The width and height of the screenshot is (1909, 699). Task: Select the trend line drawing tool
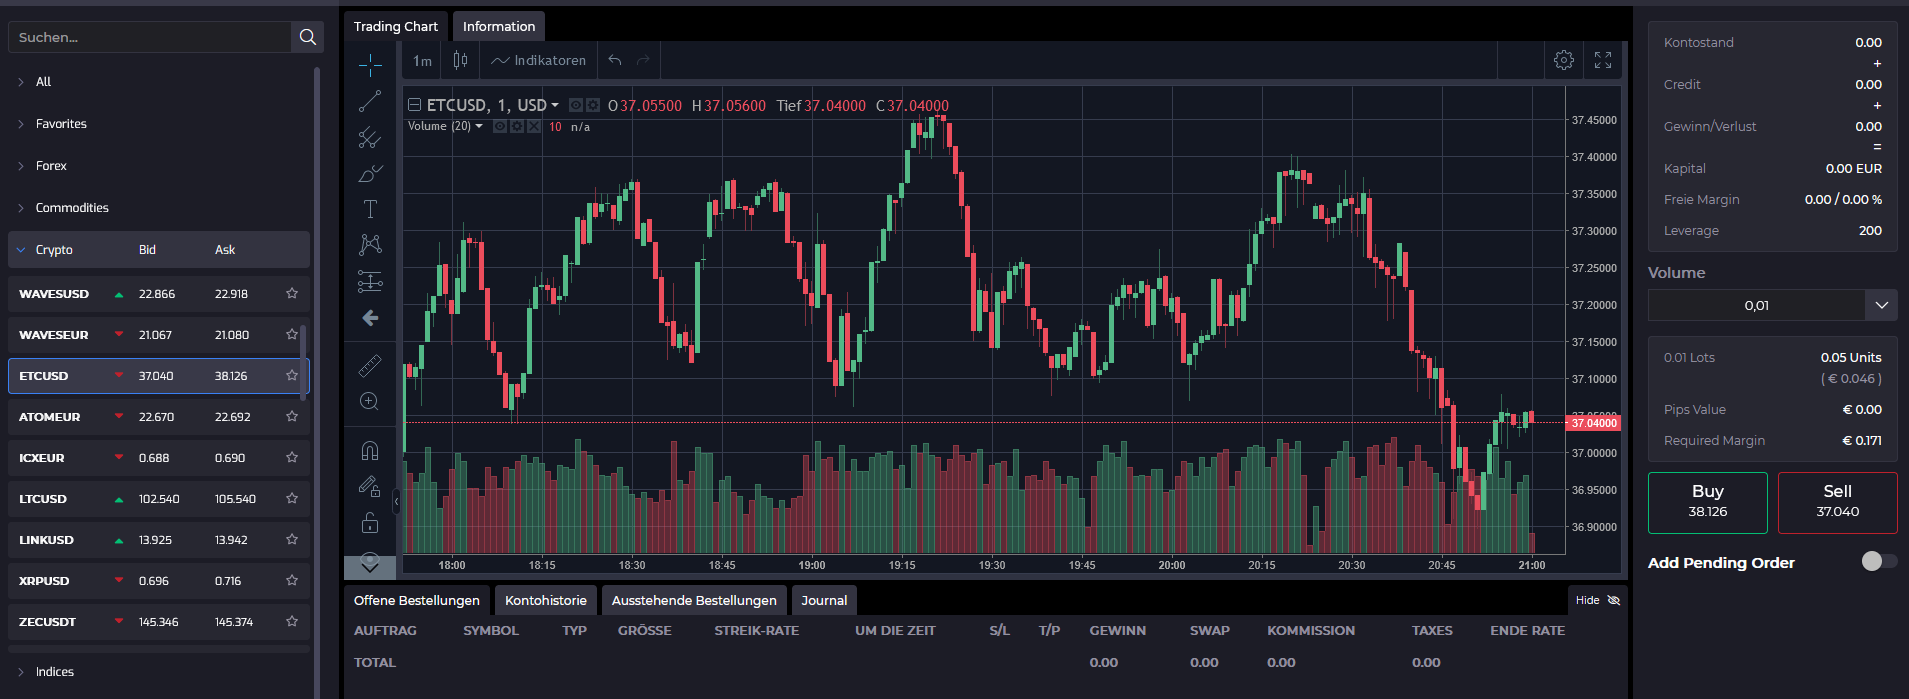pos(370,101)
